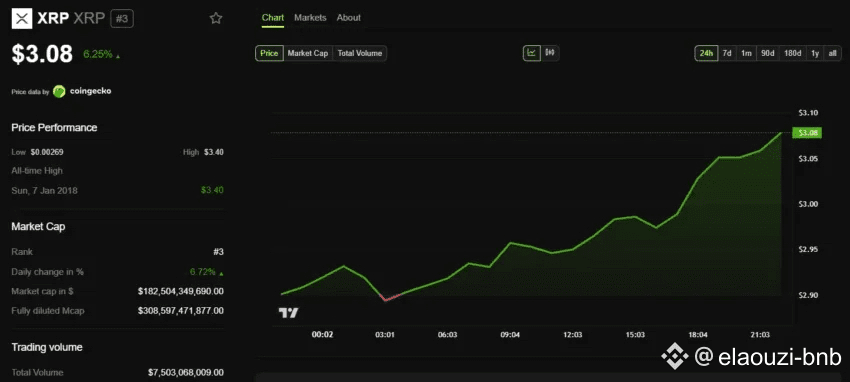Set chart range to 90d
Viewport: 850px width, 382px height.
tap(767, 53)
